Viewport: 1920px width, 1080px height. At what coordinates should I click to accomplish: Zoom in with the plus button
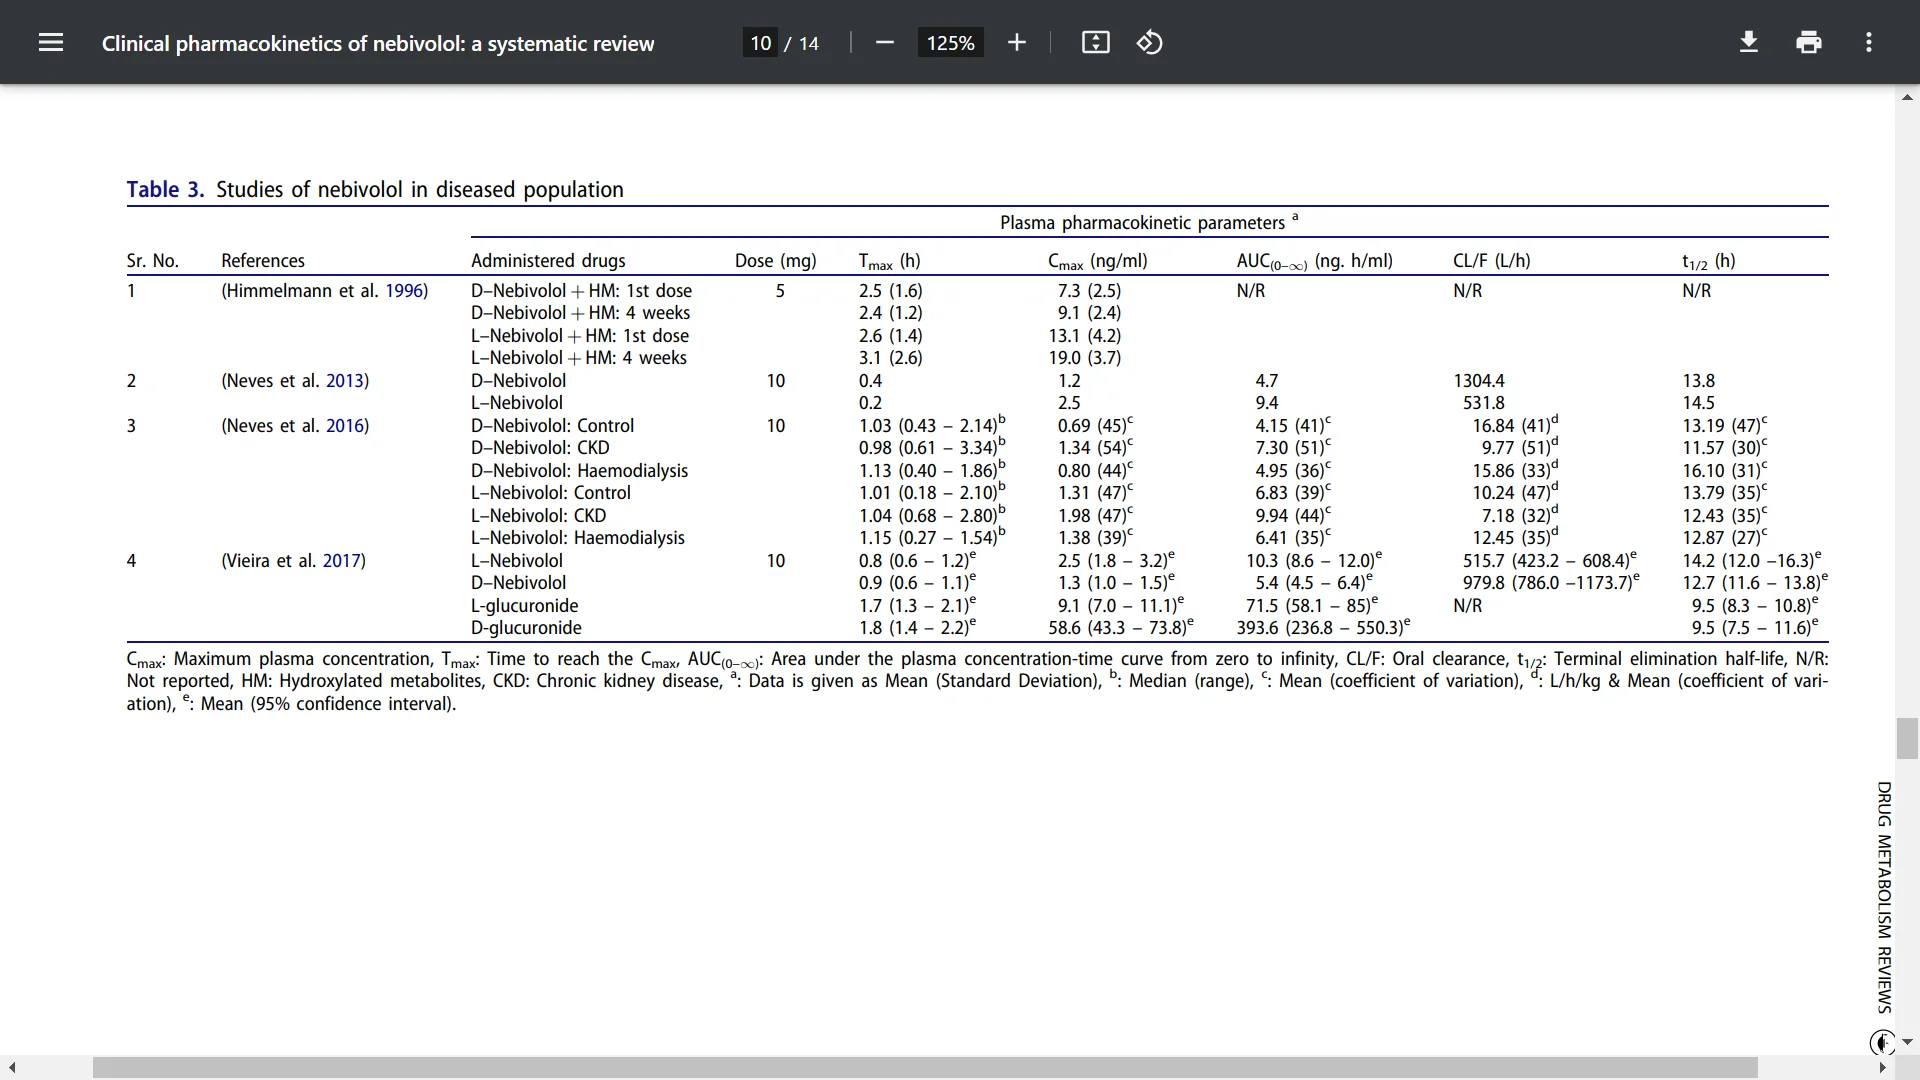(1017, 42)
